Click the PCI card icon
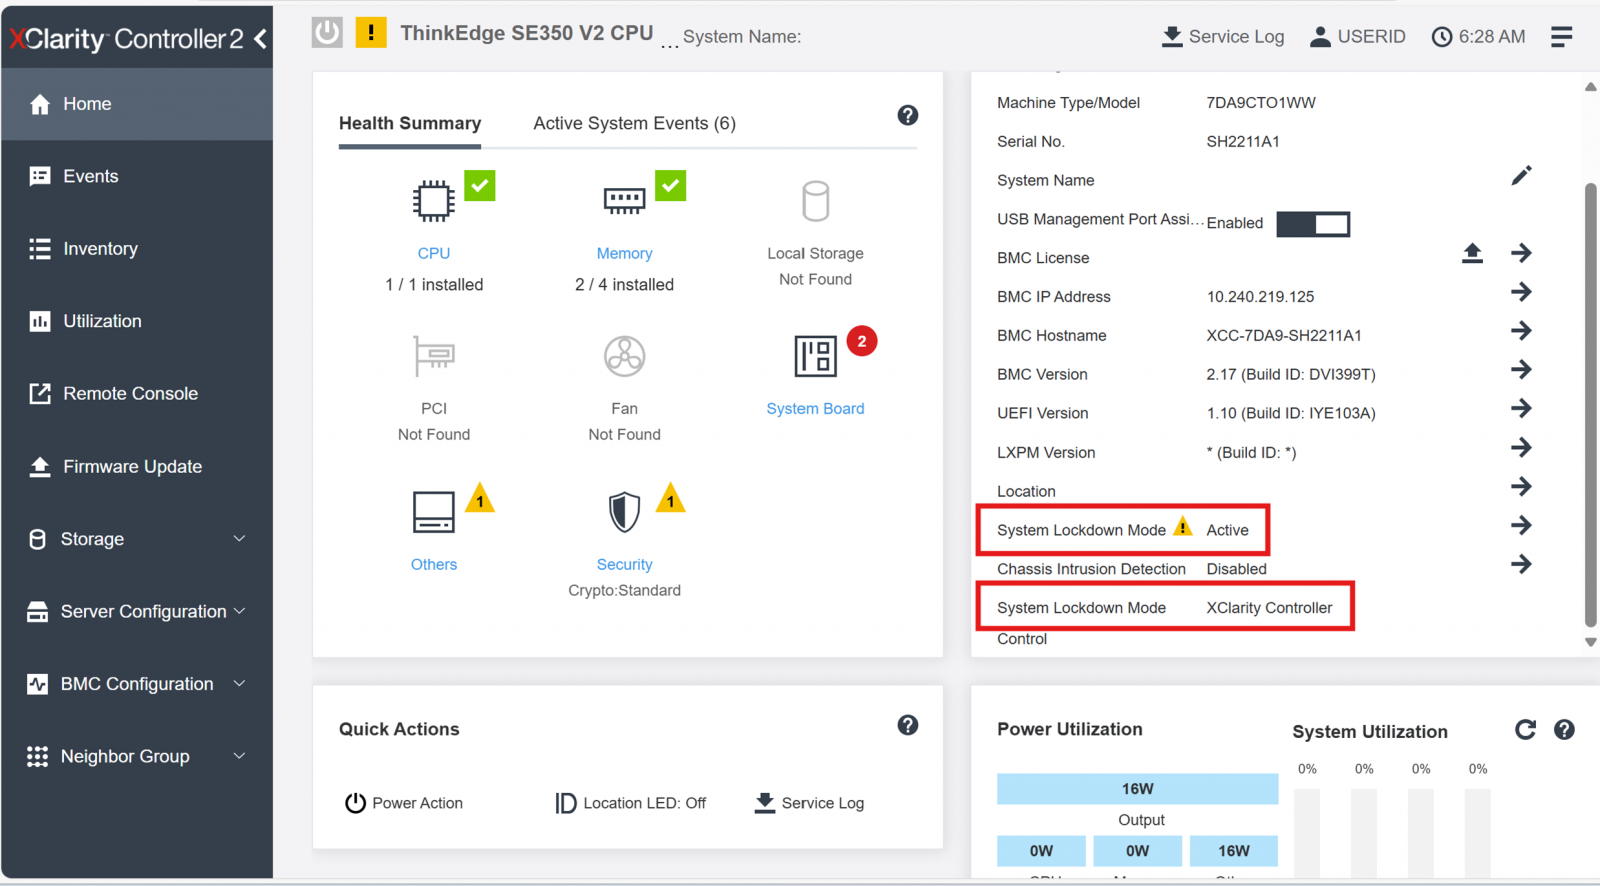 pyautogui.click(x=434, y=356)
